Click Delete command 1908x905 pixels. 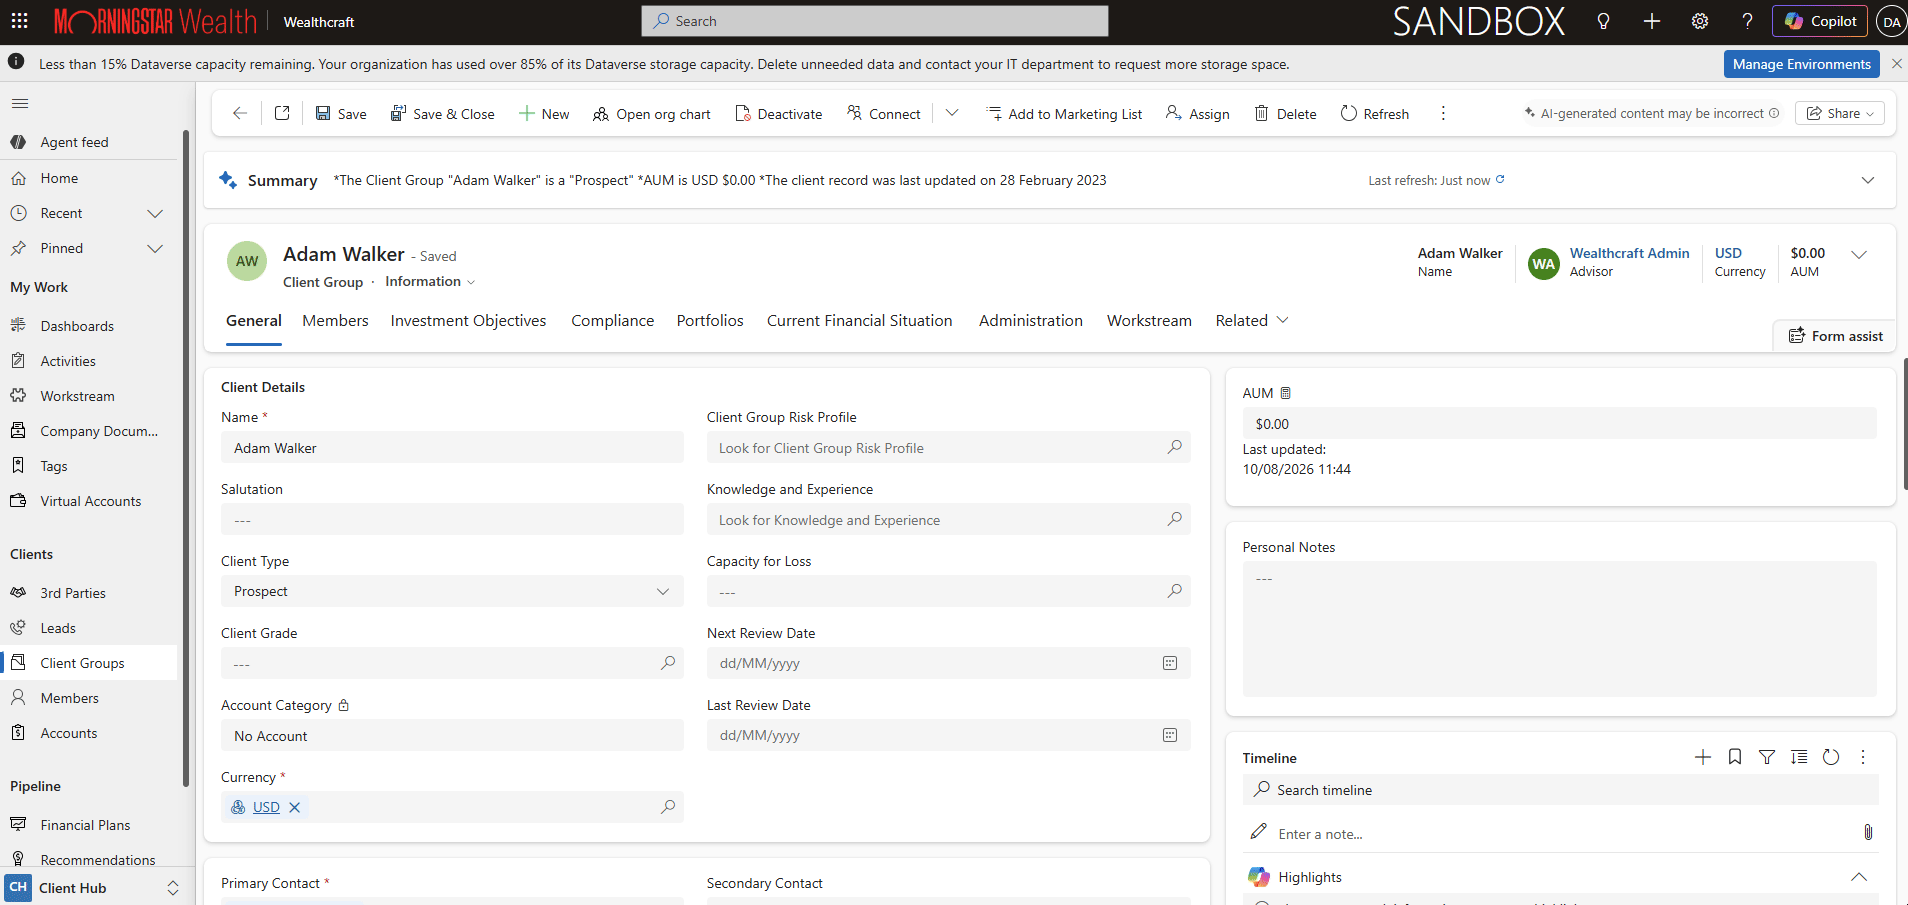(1285, 114)
